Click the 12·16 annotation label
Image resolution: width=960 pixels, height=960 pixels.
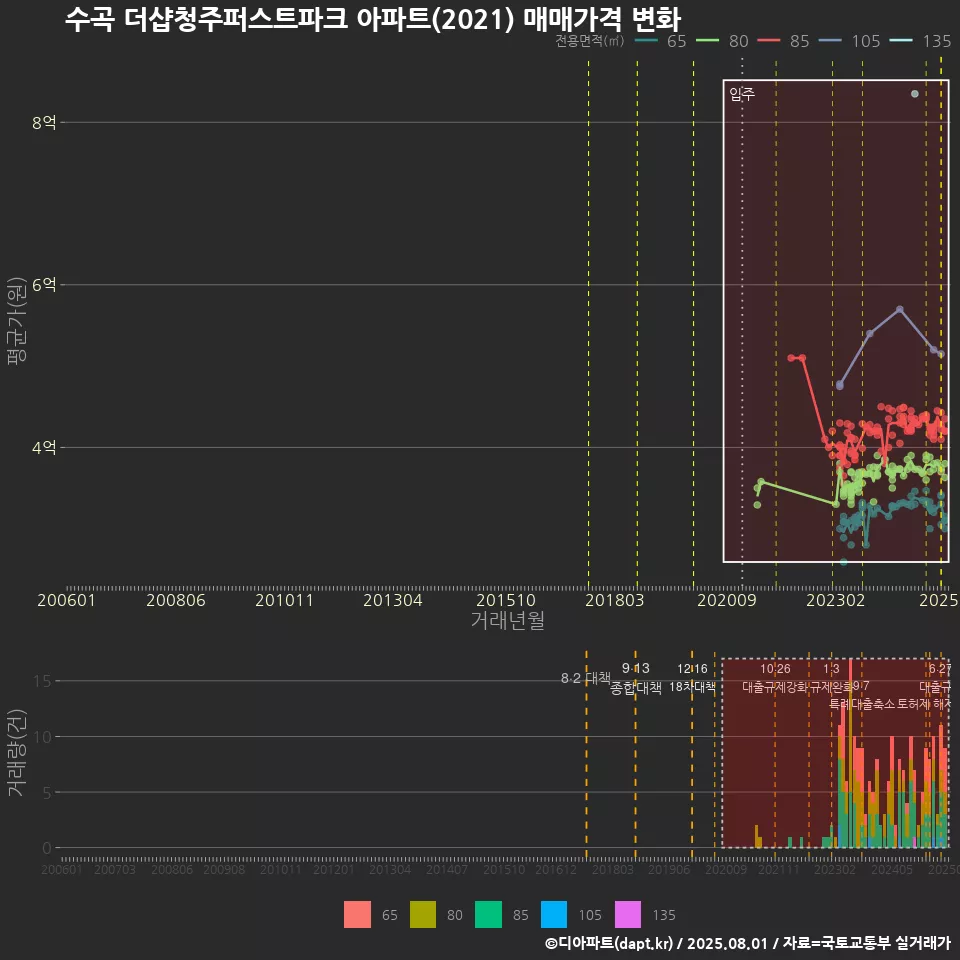point(692,669)
